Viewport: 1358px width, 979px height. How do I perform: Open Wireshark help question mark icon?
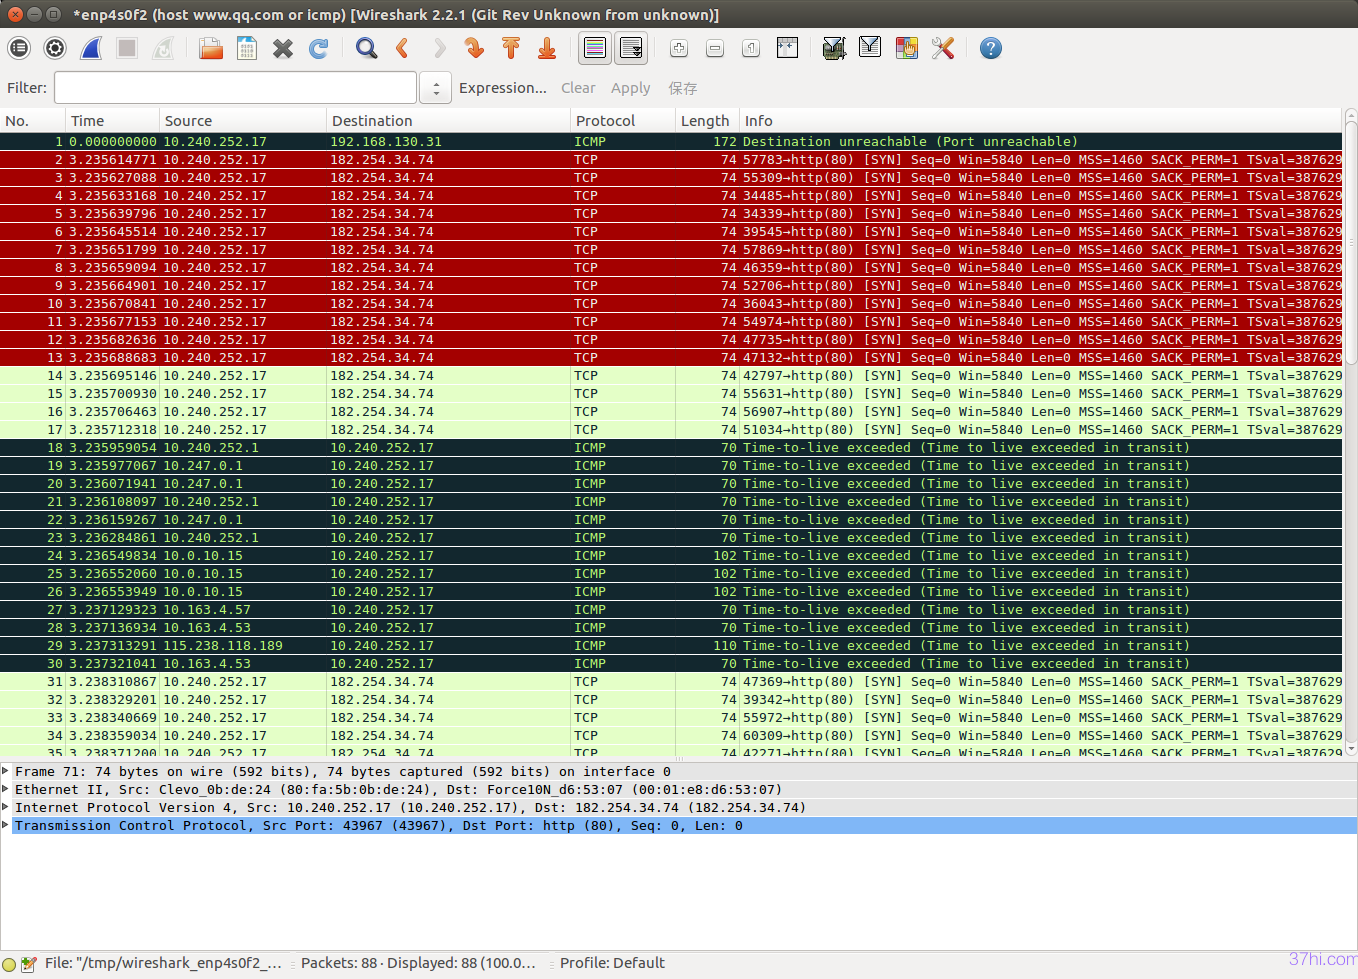click(990, 48)
